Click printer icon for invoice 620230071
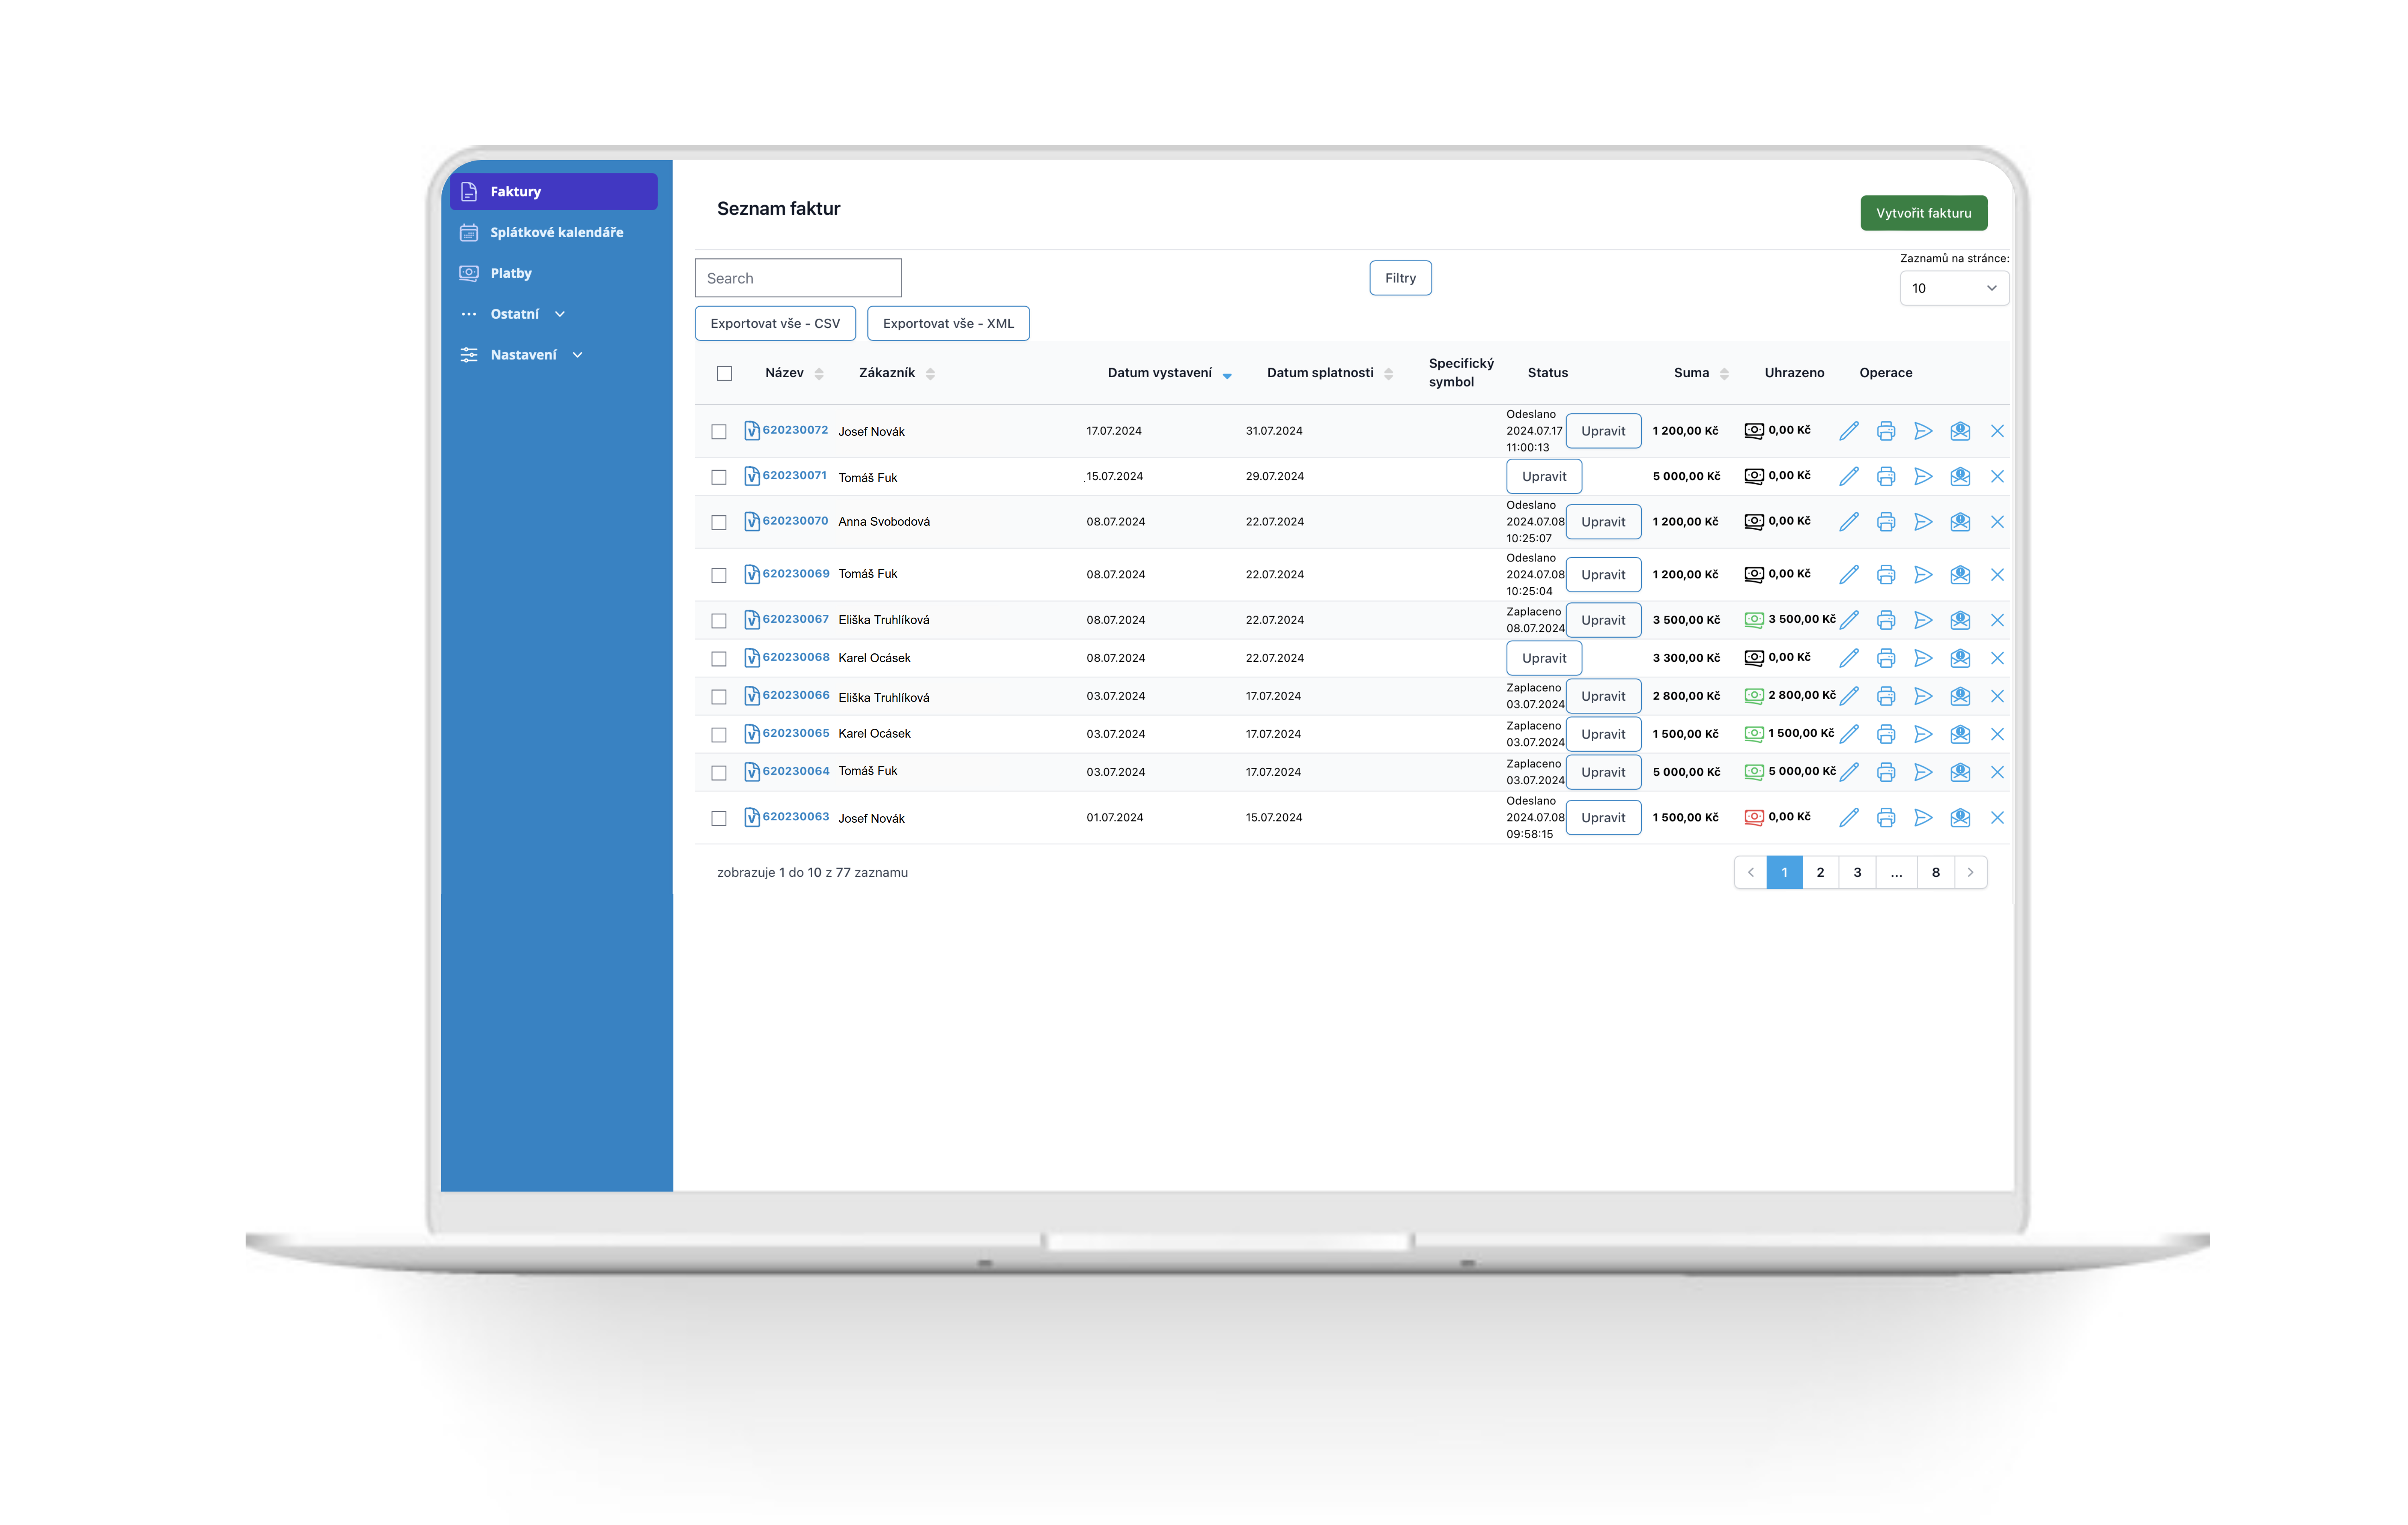 point(1885,476)
